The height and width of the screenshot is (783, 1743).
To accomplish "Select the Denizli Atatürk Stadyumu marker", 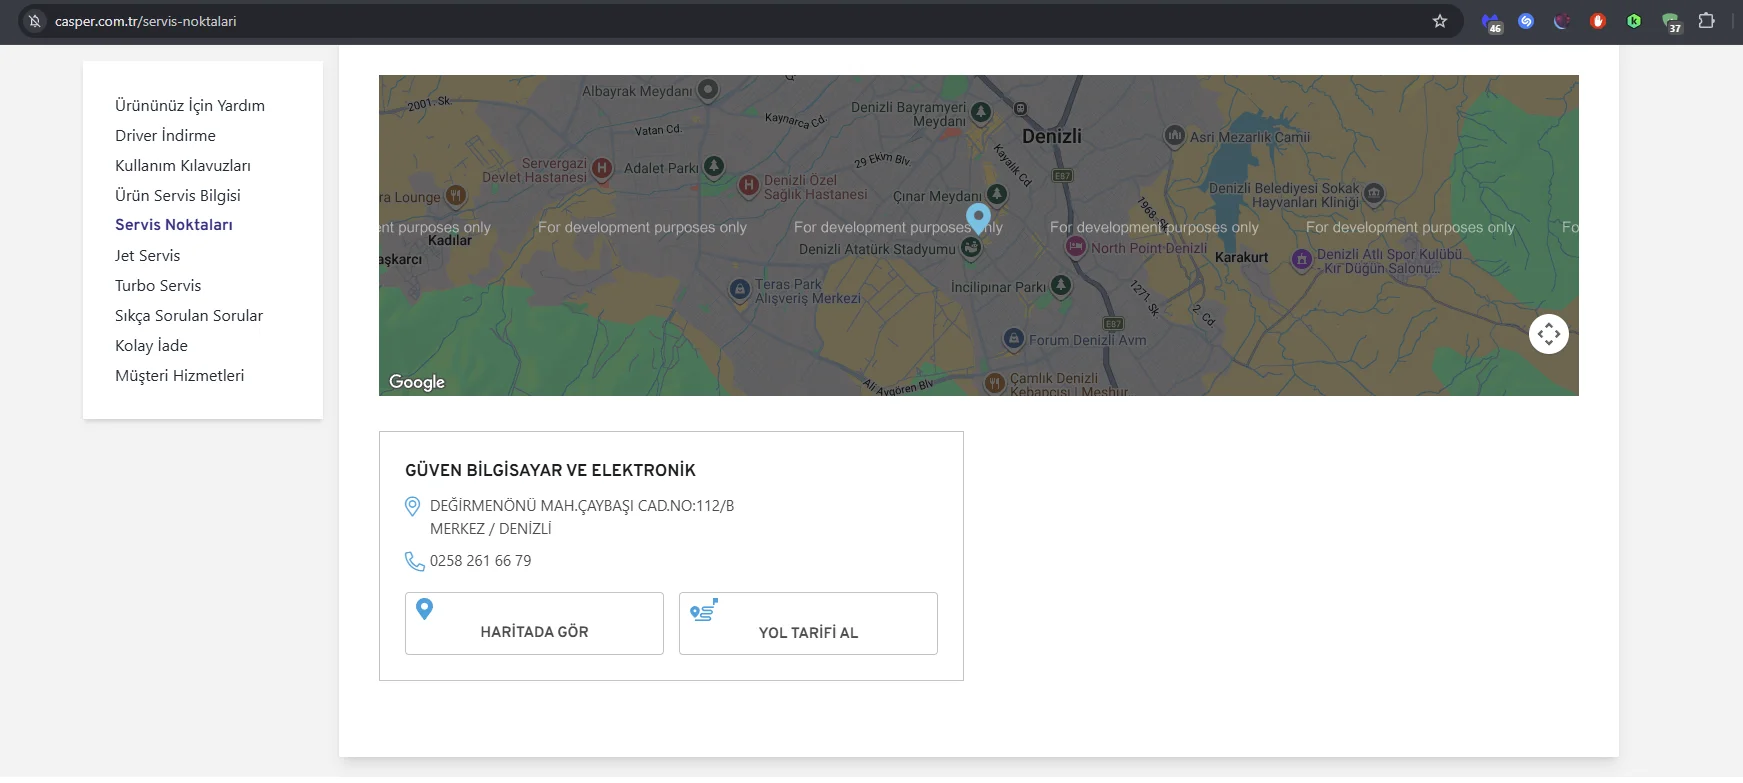I will coord(971,249).
